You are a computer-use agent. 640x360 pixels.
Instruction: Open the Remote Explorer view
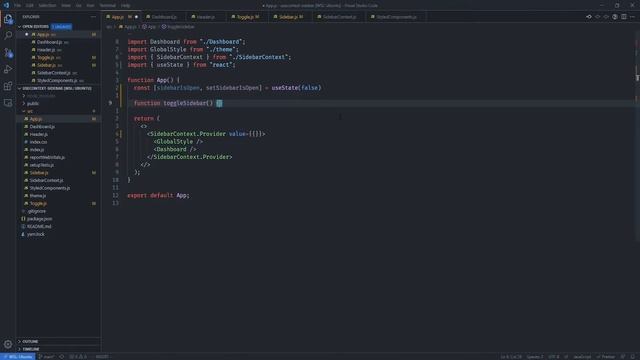tap(8, 103)
